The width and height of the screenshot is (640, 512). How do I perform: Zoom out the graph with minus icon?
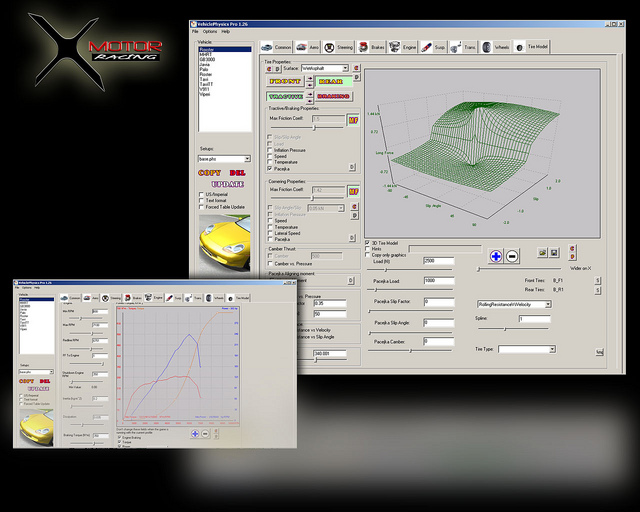click(x=512, y=256)
